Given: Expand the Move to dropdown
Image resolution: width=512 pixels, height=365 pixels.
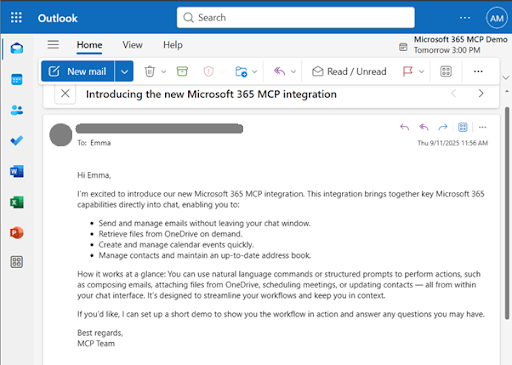Looking at the screenshot, I should [255, 71].
